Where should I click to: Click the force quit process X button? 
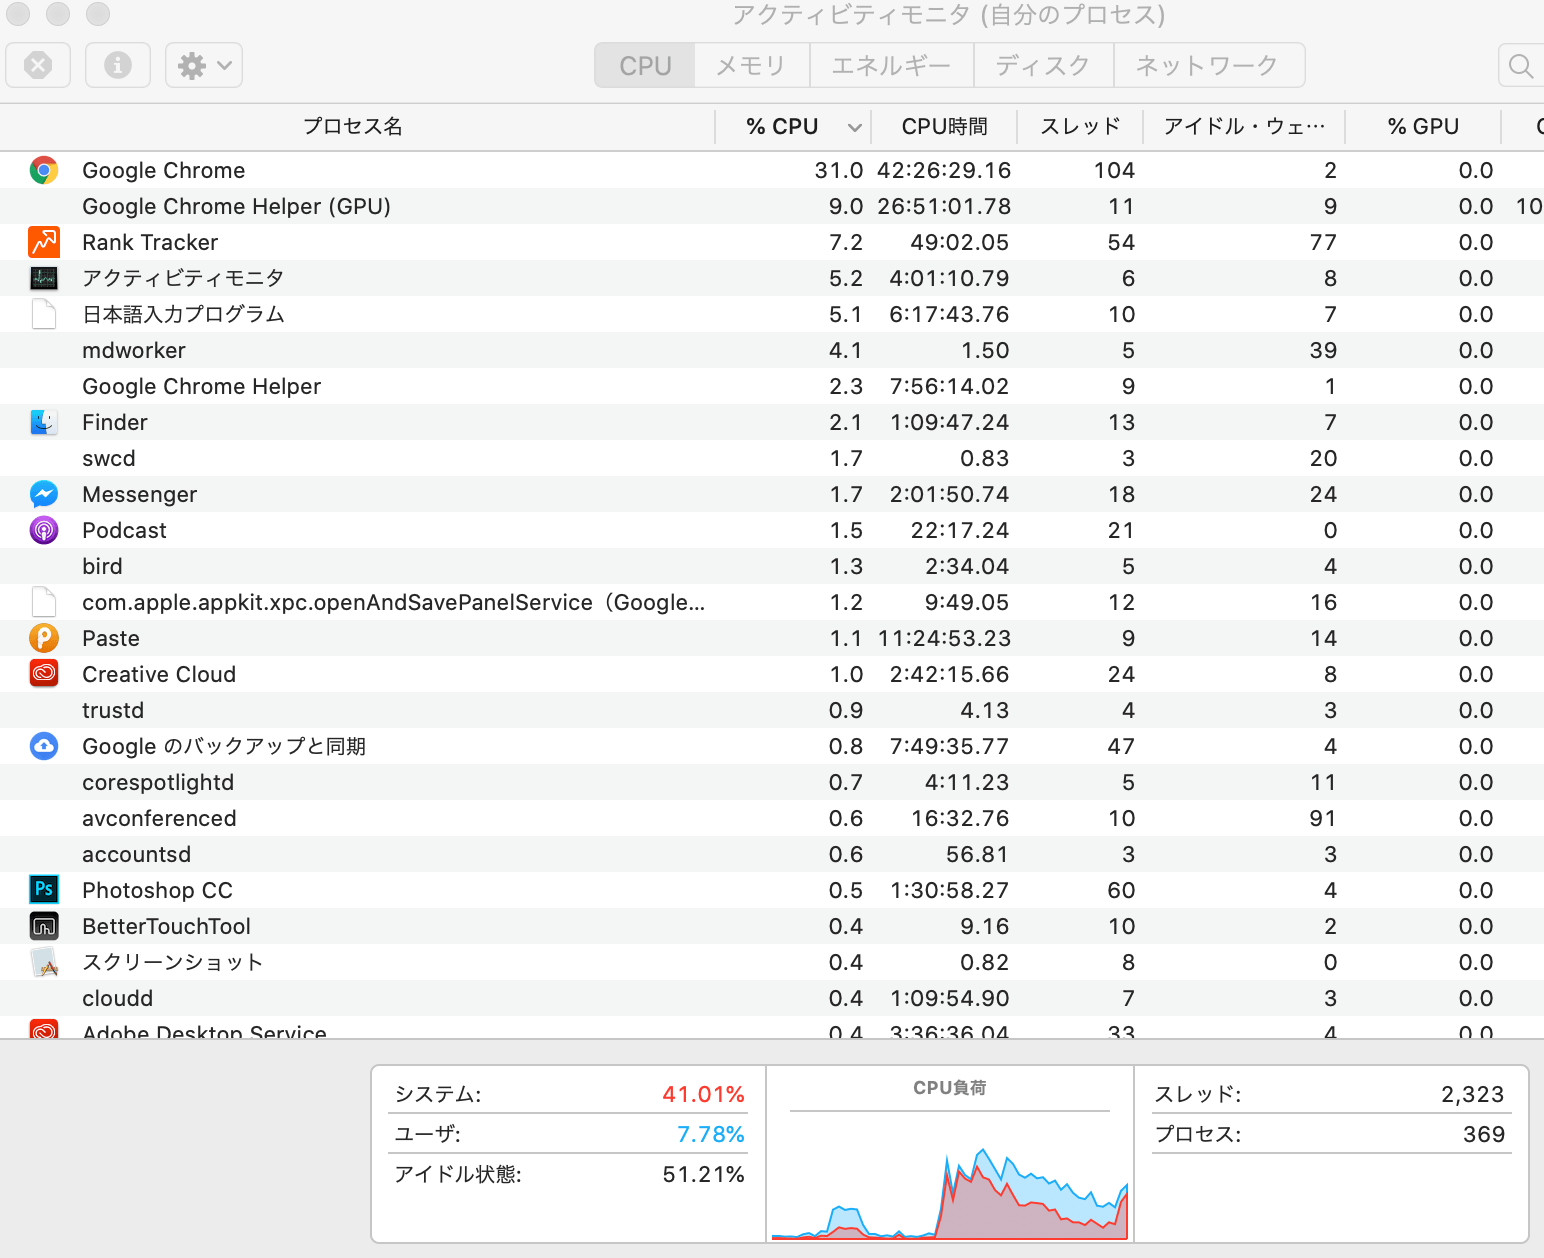(38, 65)
